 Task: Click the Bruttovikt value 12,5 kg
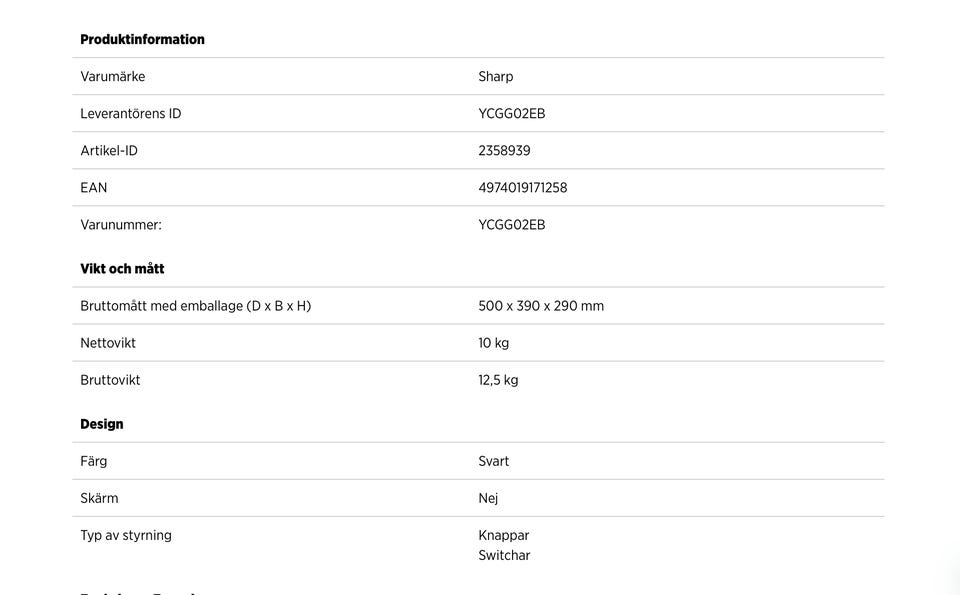pyautogui.click(x=498, y=380)
